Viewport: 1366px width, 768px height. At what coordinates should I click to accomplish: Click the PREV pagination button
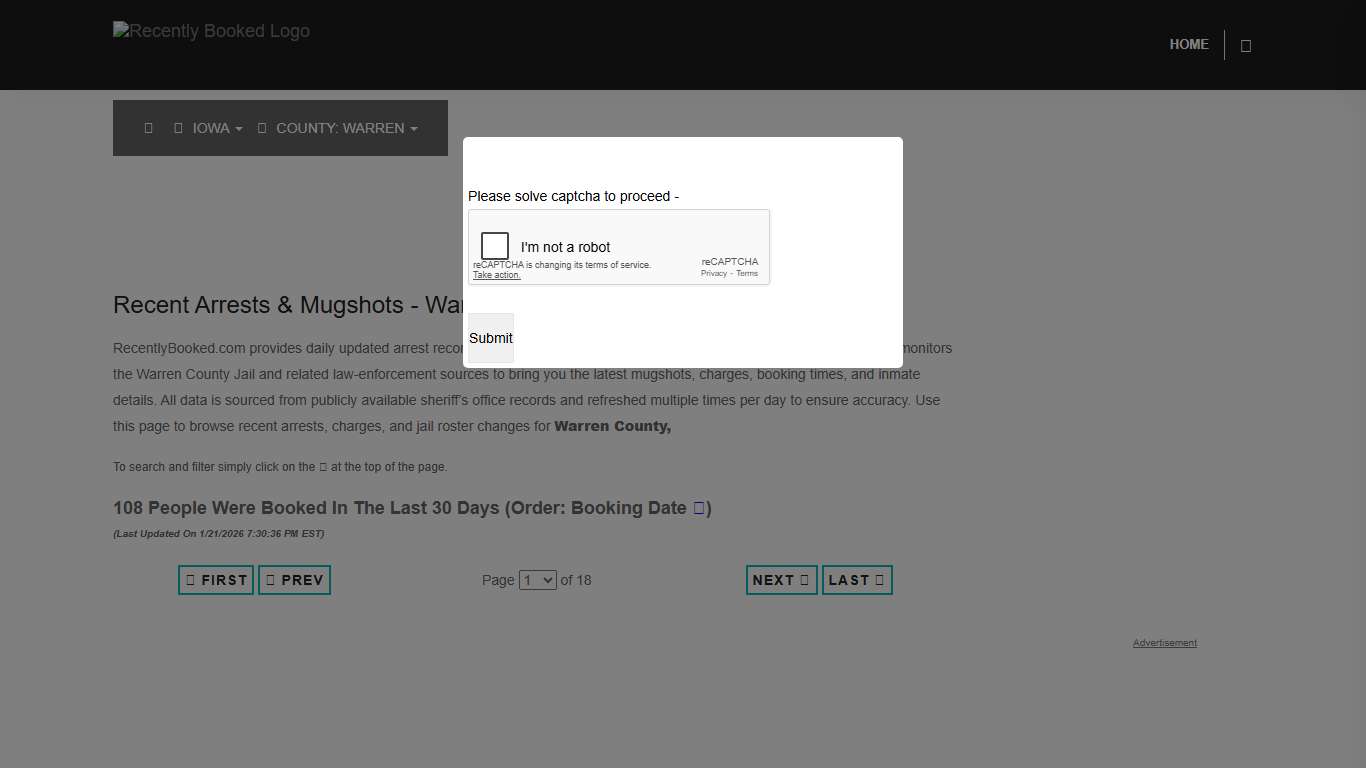pyautogui.click(x=294, y=580)
